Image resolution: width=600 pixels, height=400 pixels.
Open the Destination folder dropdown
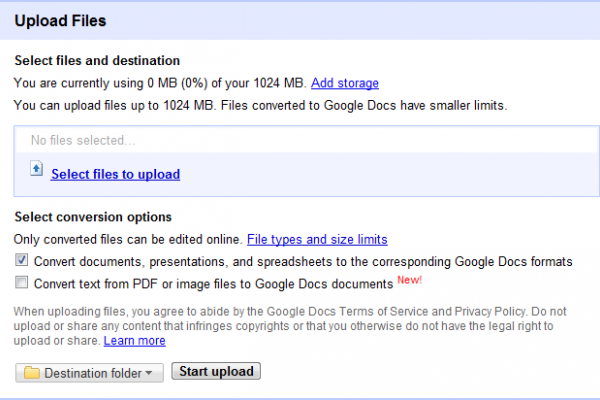tap(90, 373)
